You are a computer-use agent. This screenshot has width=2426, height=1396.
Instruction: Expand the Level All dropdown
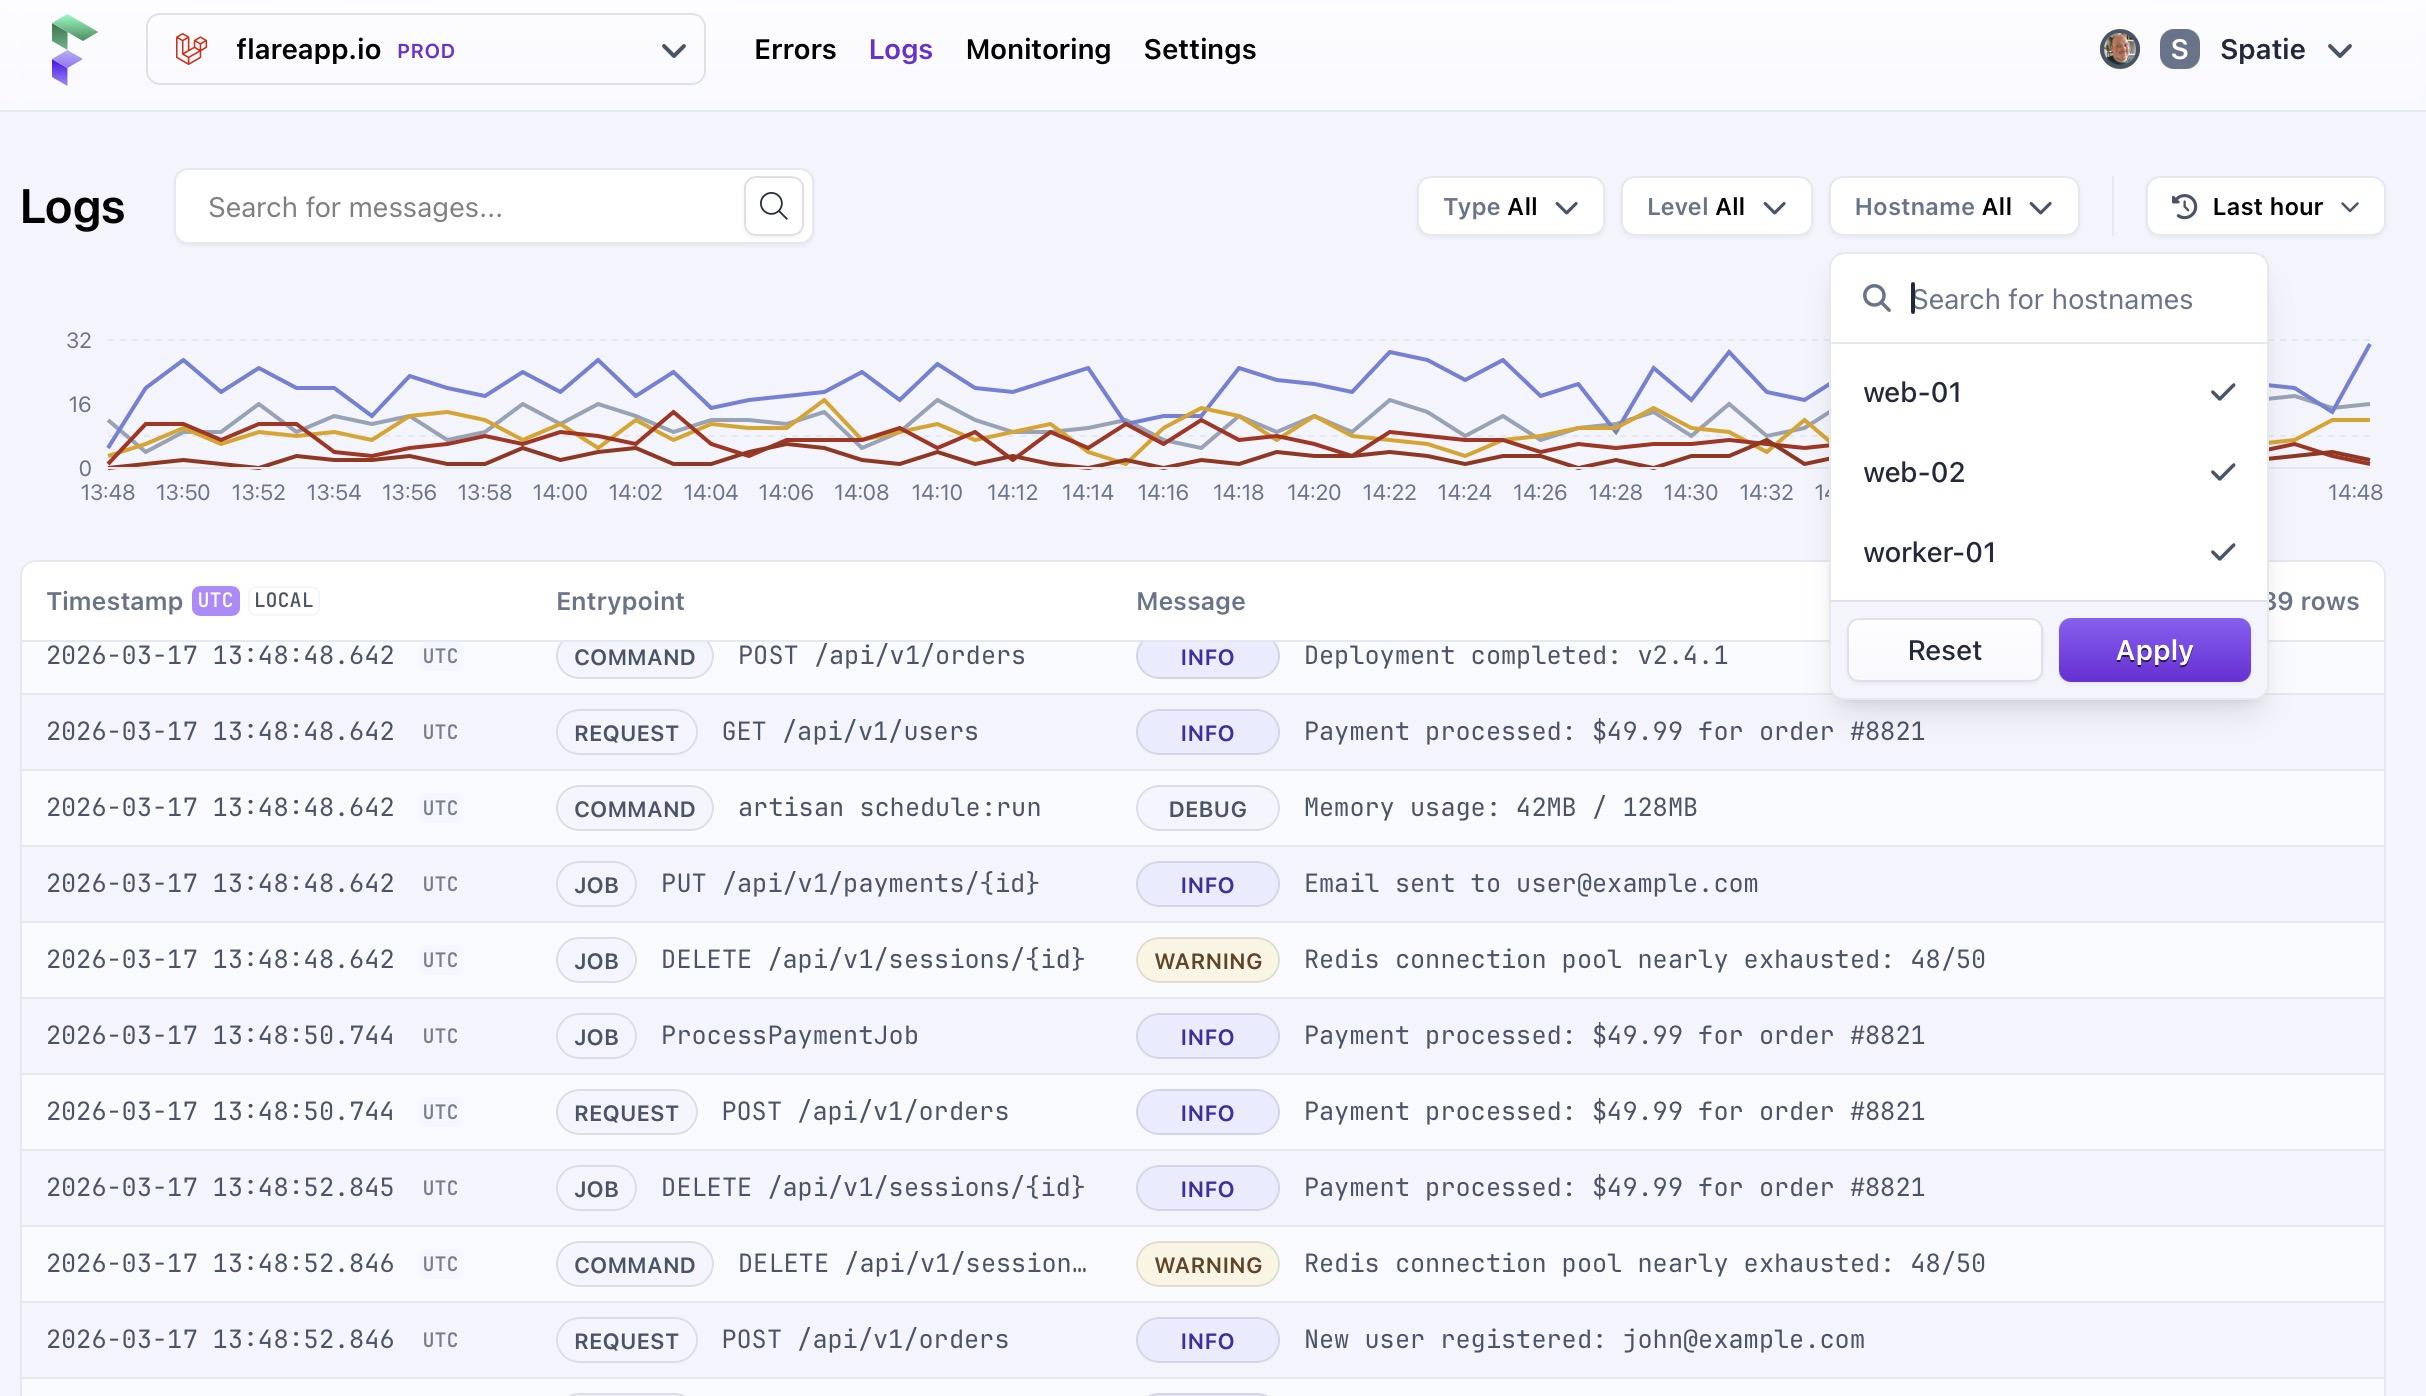click(1716, 207)
